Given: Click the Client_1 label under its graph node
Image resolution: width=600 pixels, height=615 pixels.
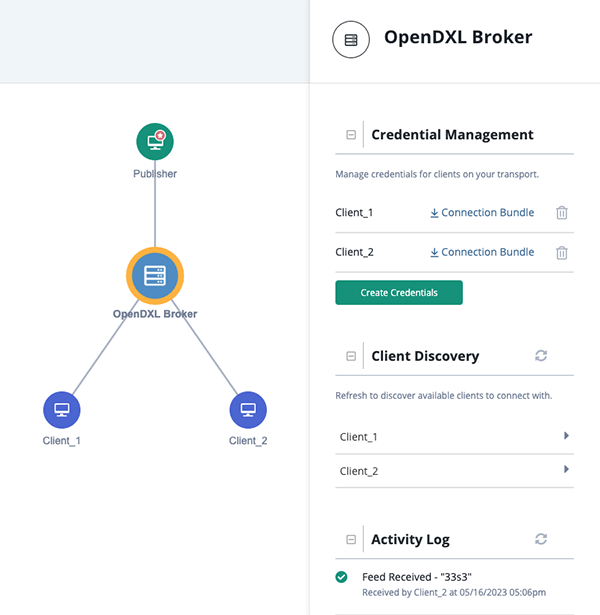Looking at the screenshot, I should pyautogui.click(x=62, y=441).
